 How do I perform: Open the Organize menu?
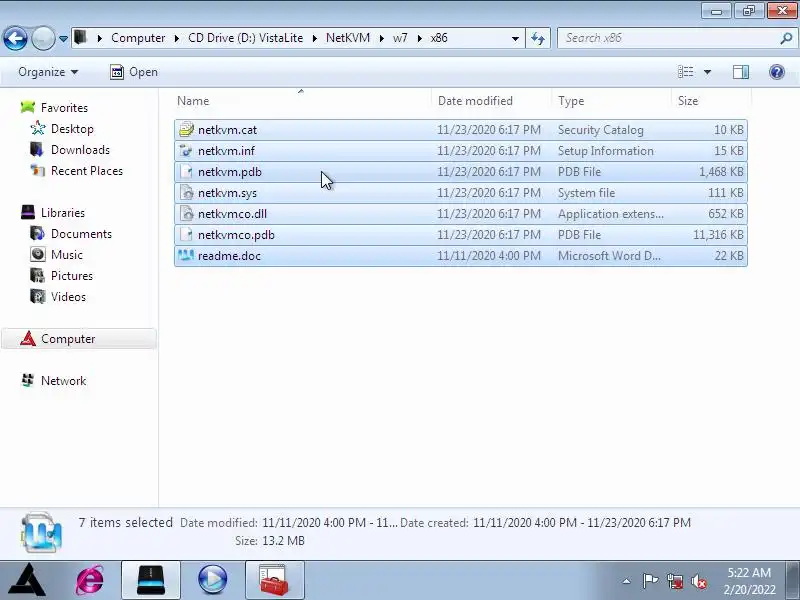pyautogui.click(x=48, y=72)
